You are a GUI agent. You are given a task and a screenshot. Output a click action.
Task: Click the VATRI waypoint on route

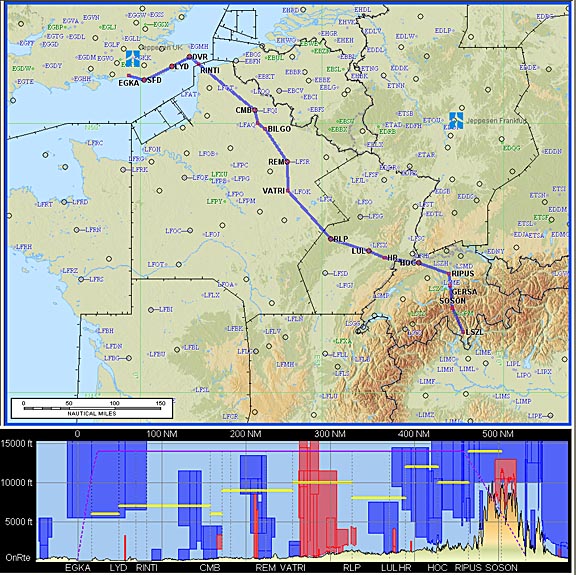pos(288,191)
